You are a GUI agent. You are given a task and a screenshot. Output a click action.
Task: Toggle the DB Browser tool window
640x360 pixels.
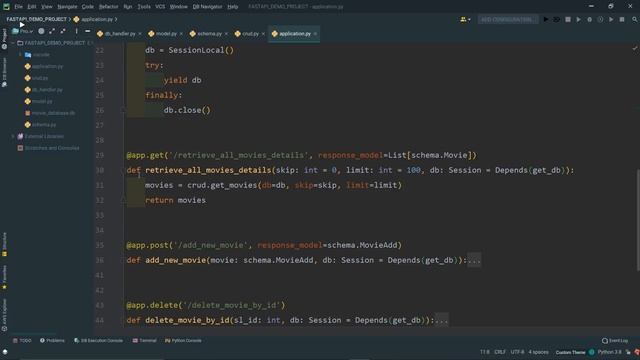pos(4,72)
